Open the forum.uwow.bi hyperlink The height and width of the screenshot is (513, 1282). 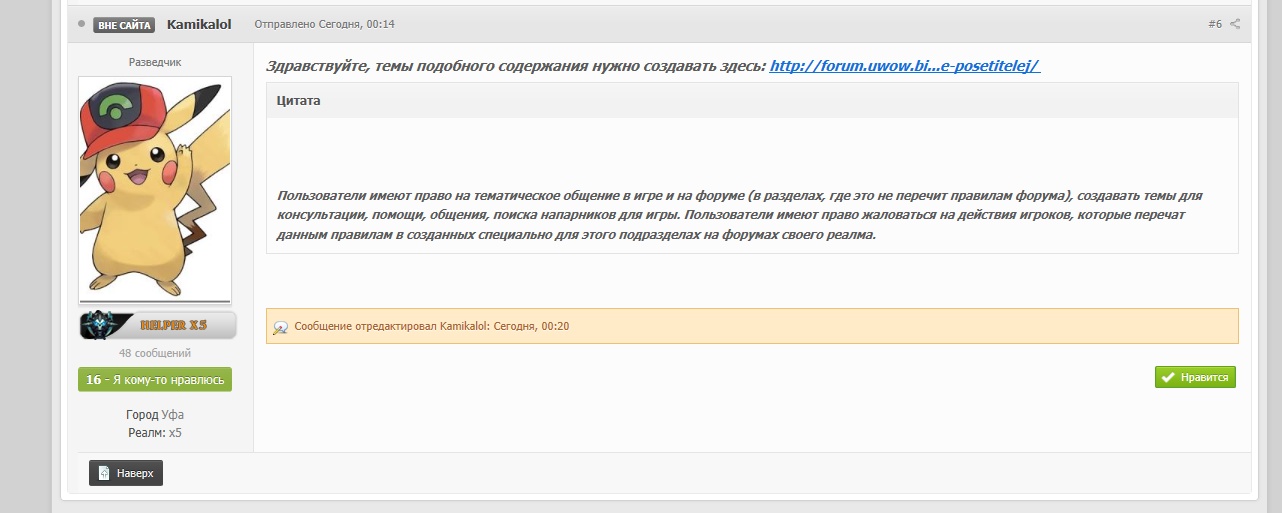click(x=904, y=66)
